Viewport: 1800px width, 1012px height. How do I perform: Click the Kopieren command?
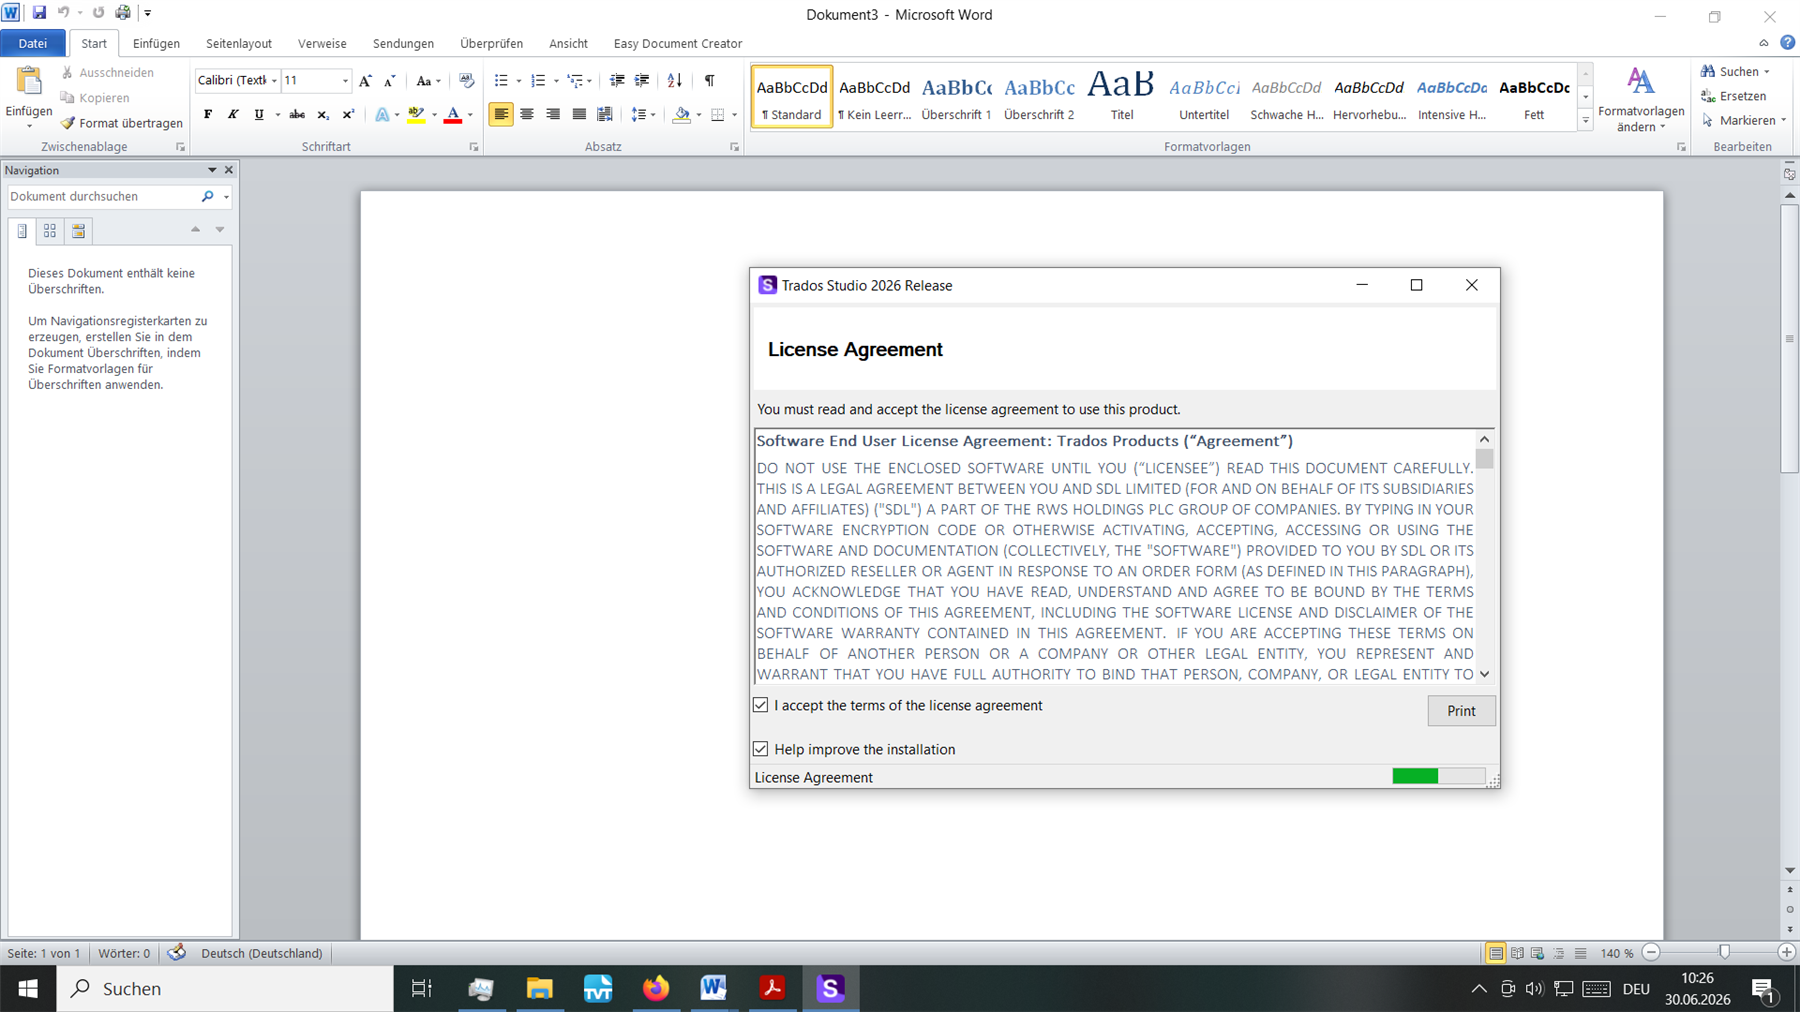[x=95, y=98]
